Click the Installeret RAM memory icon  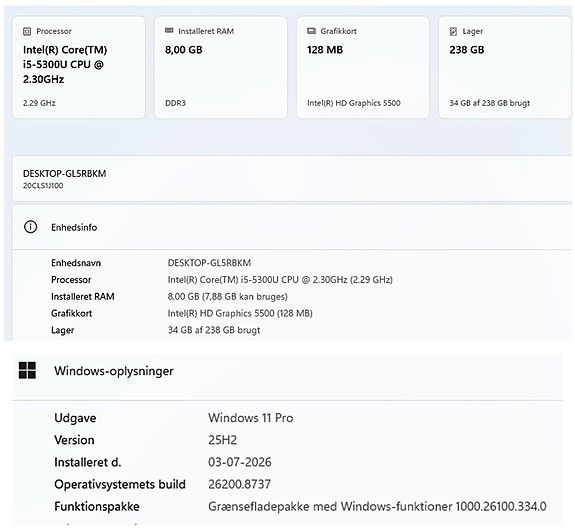[x=169, y=31]
